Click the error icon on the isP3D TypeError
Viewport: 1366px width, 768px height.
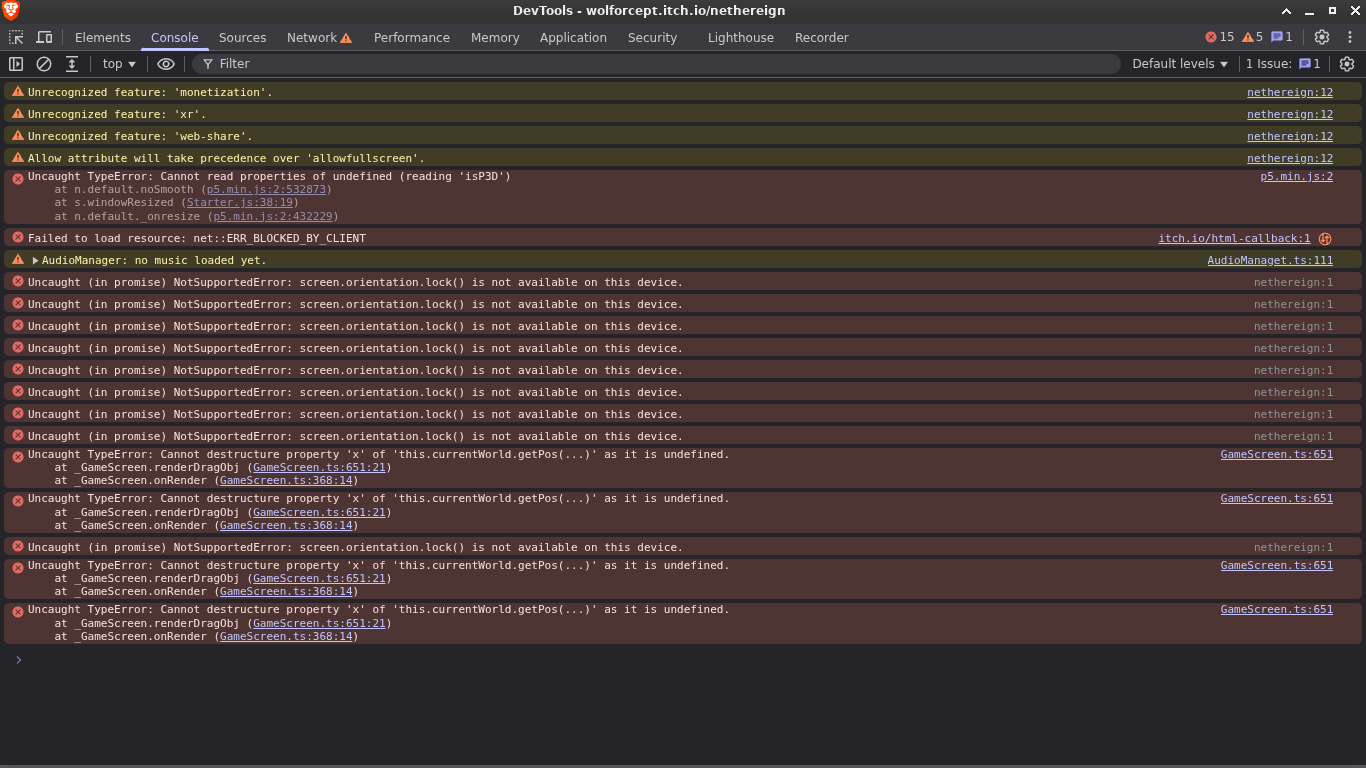pos(17,178)
